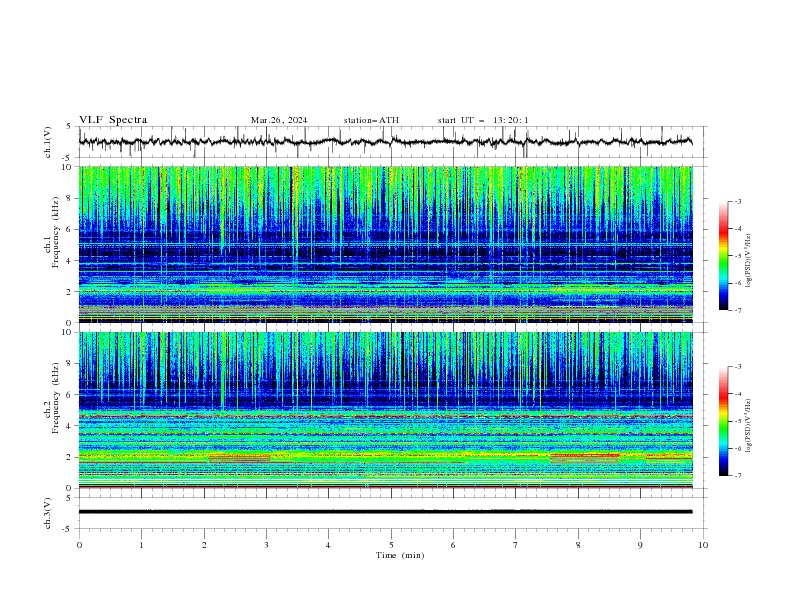This screenshot has height=612, width=792.
Task: Click the "-3" label on ch.1 colorbar
Action: tap(738, 201)
